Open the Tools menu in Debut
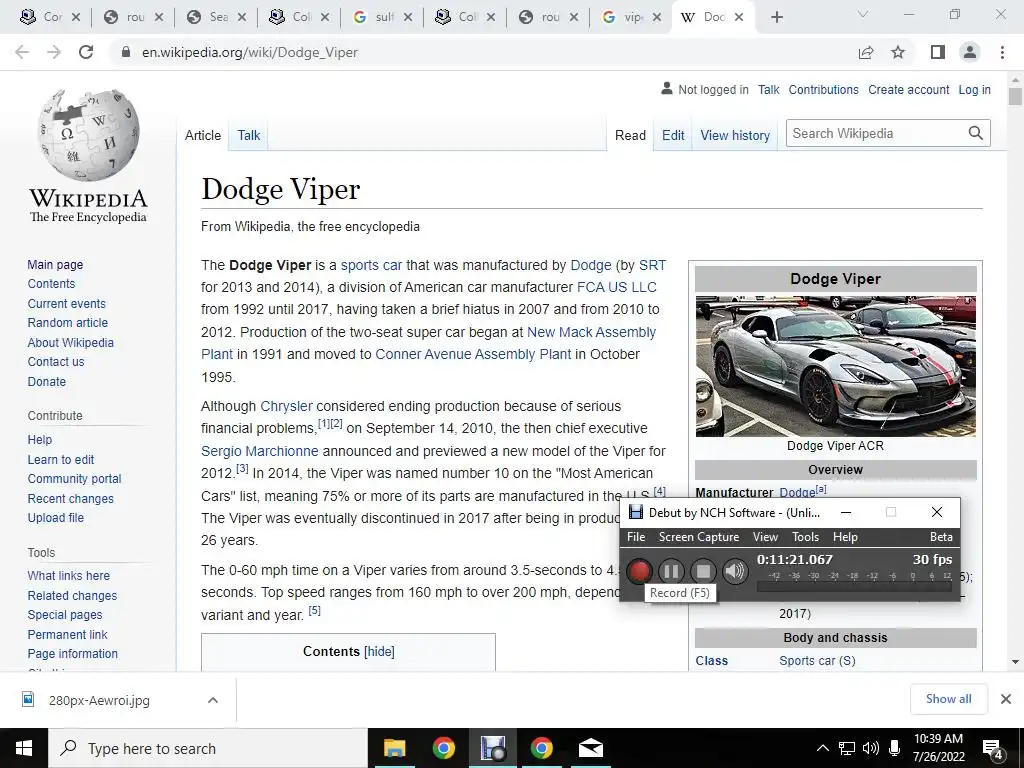 (x=805, y=537)
